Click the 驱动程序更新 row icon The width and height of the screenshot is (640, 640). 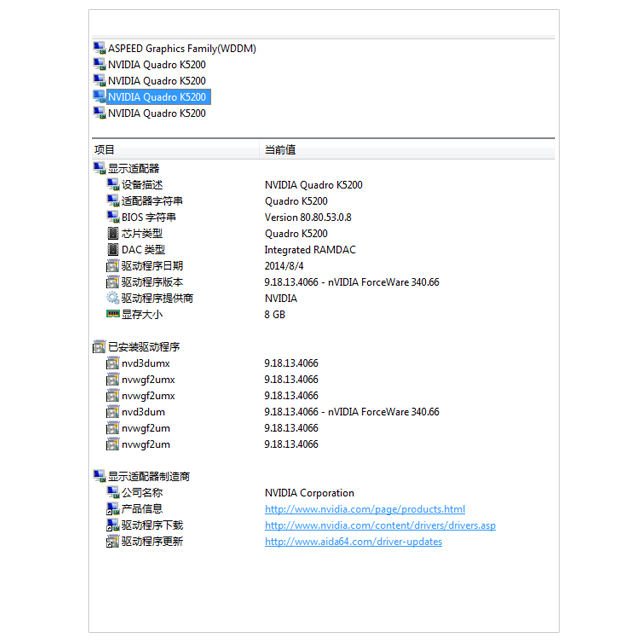pyautogui.click(x=113, y=541)
